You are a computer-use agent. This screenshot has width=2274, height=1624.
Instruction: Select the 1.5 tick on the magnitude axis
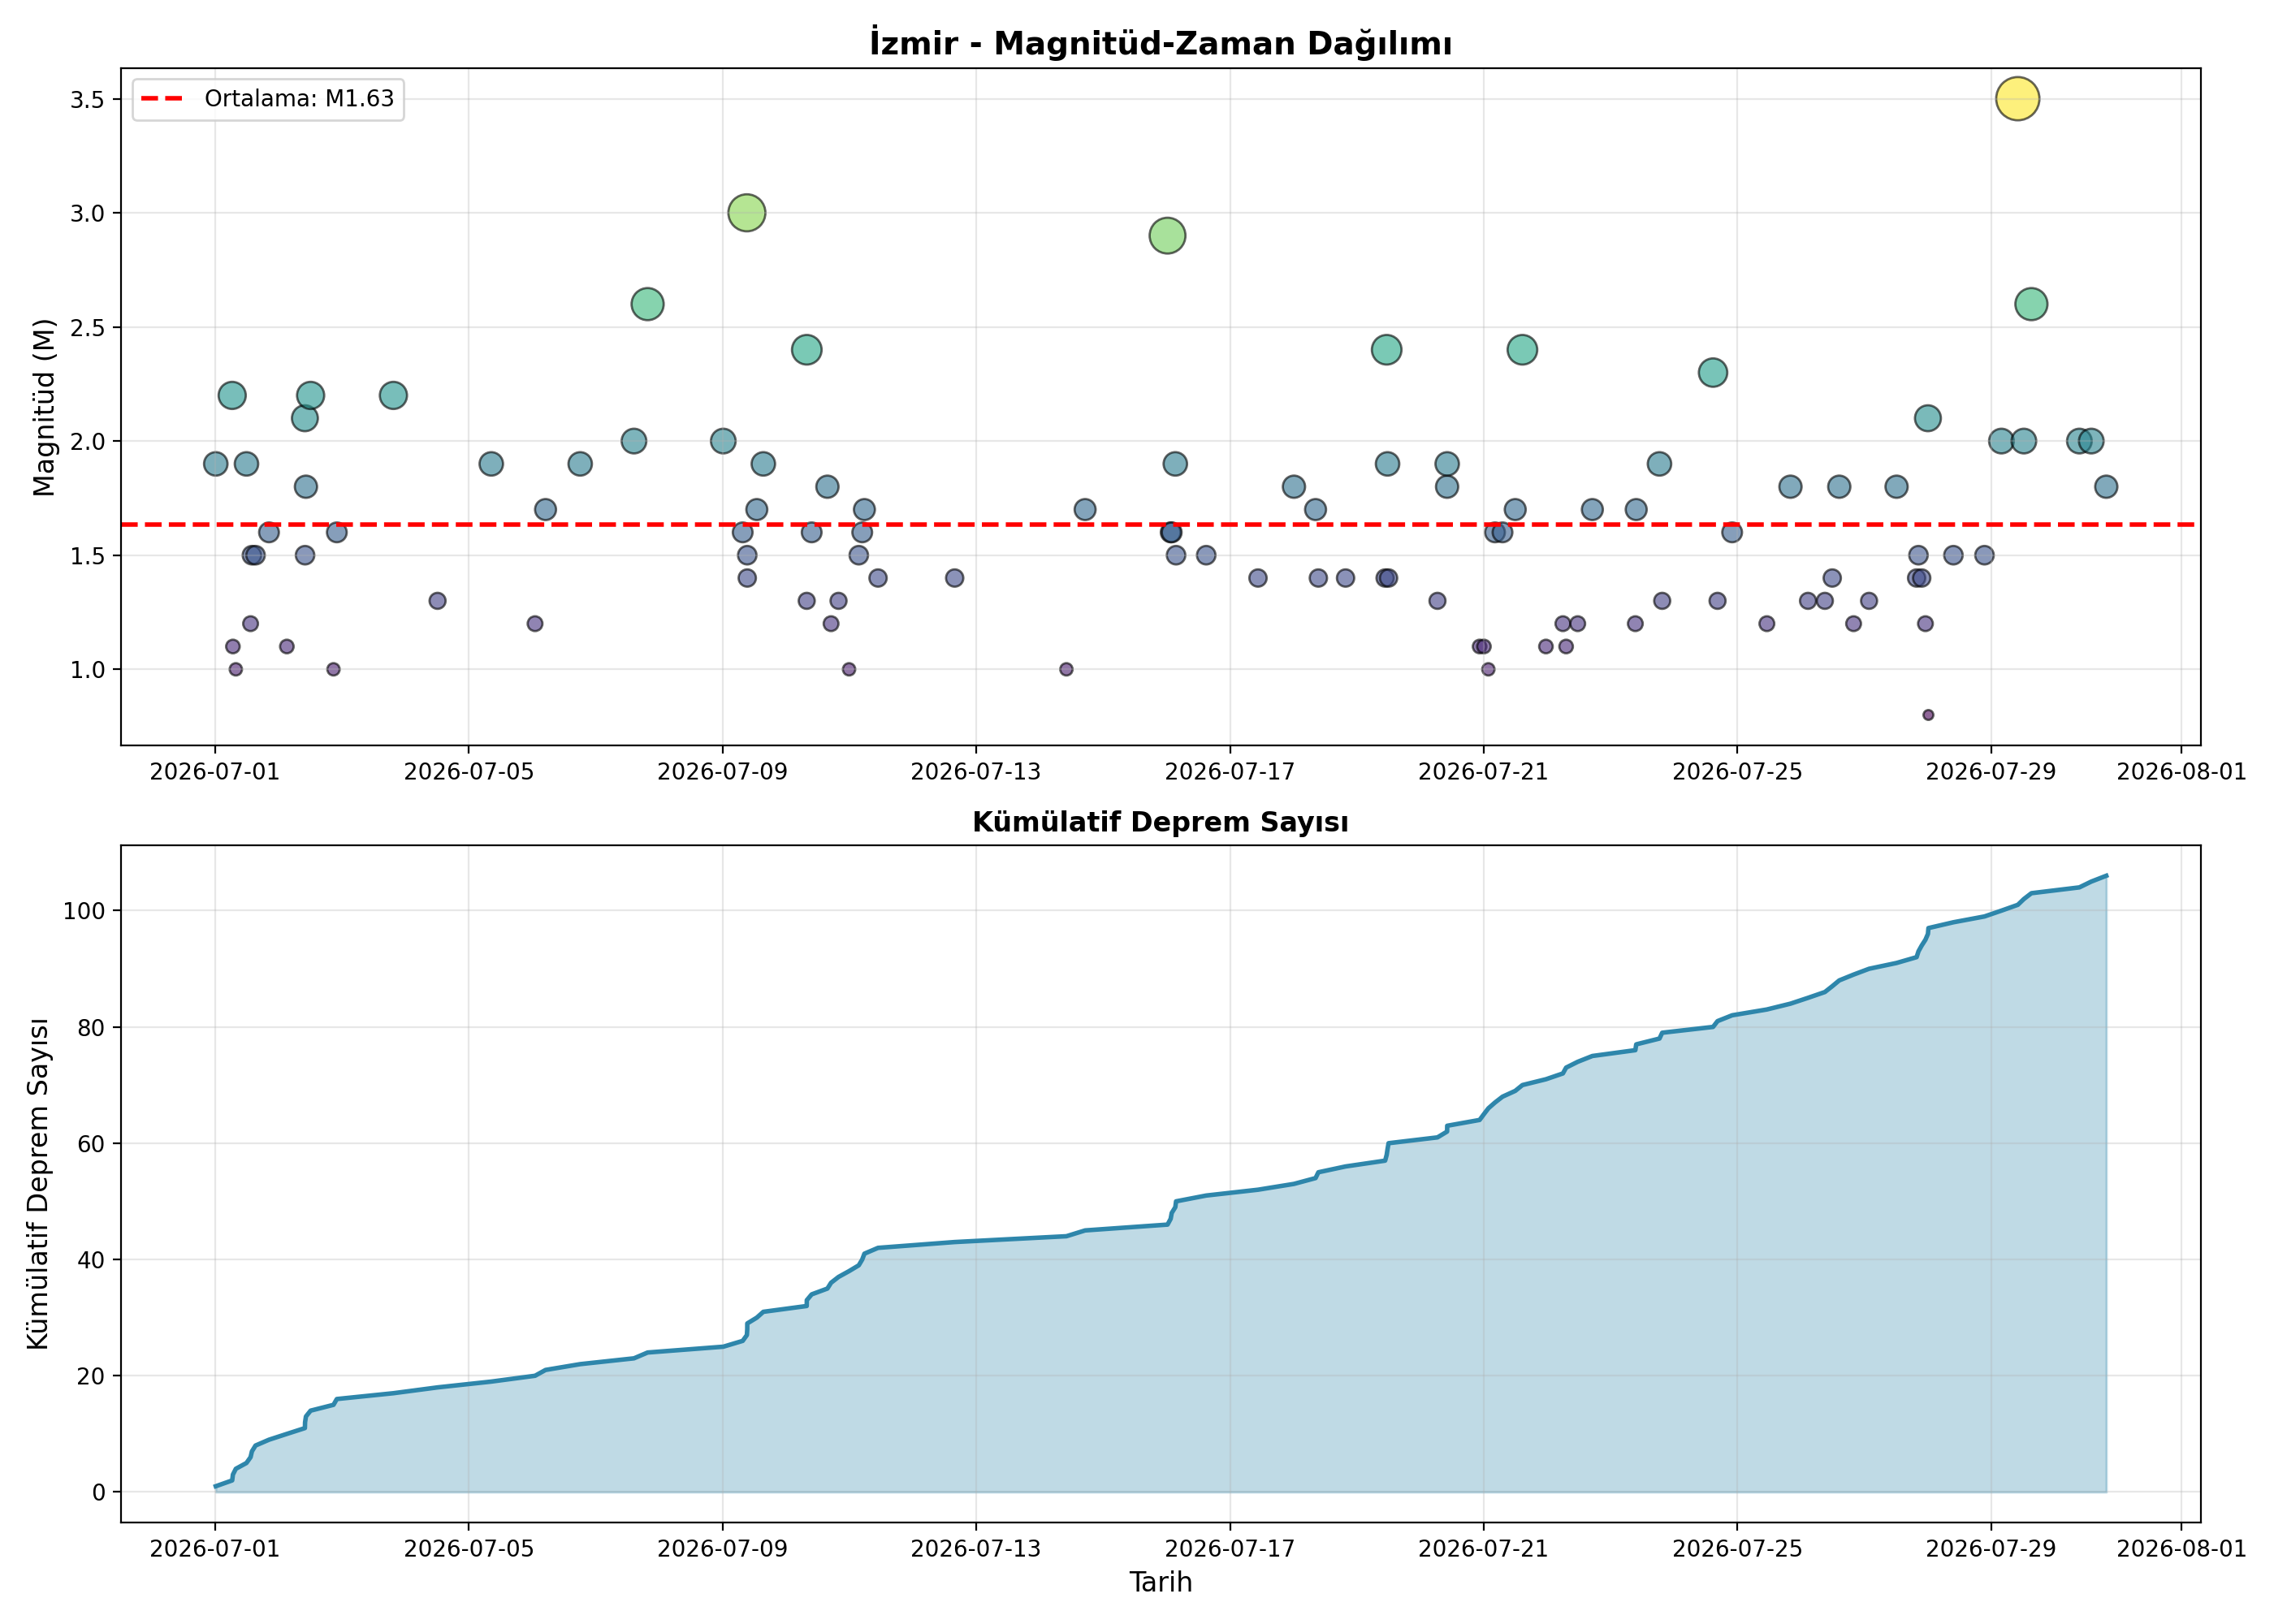click(87, 555)
